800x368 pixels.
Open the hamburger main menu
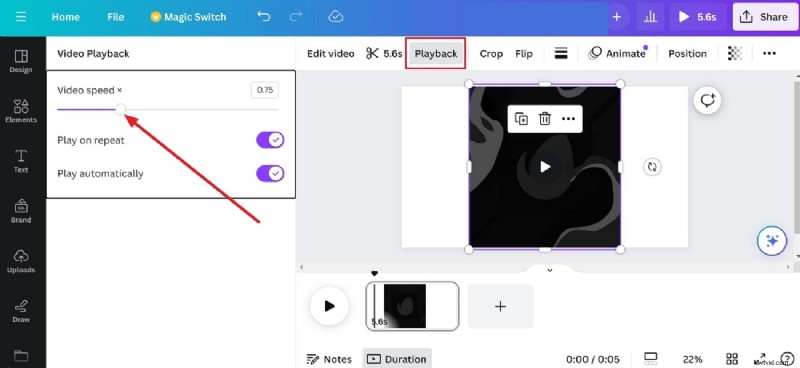tap(21, 17)
